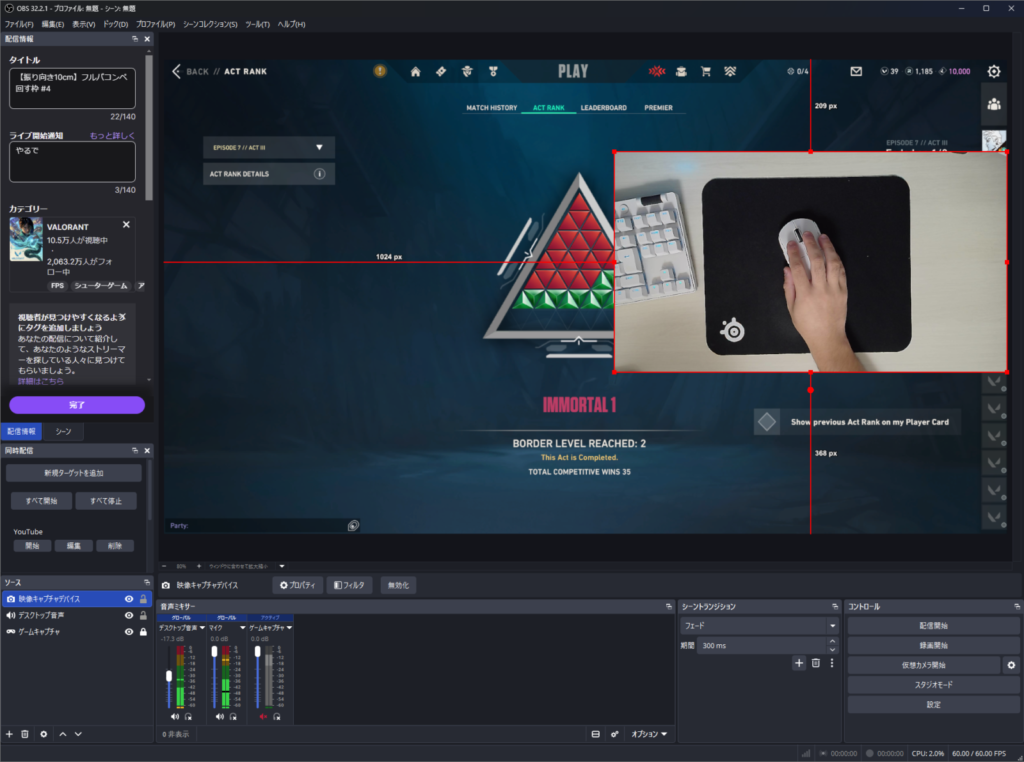Undock the 音声ミキサー panel
This screenshot has height=762, width=1024.
tap(668, 606)
